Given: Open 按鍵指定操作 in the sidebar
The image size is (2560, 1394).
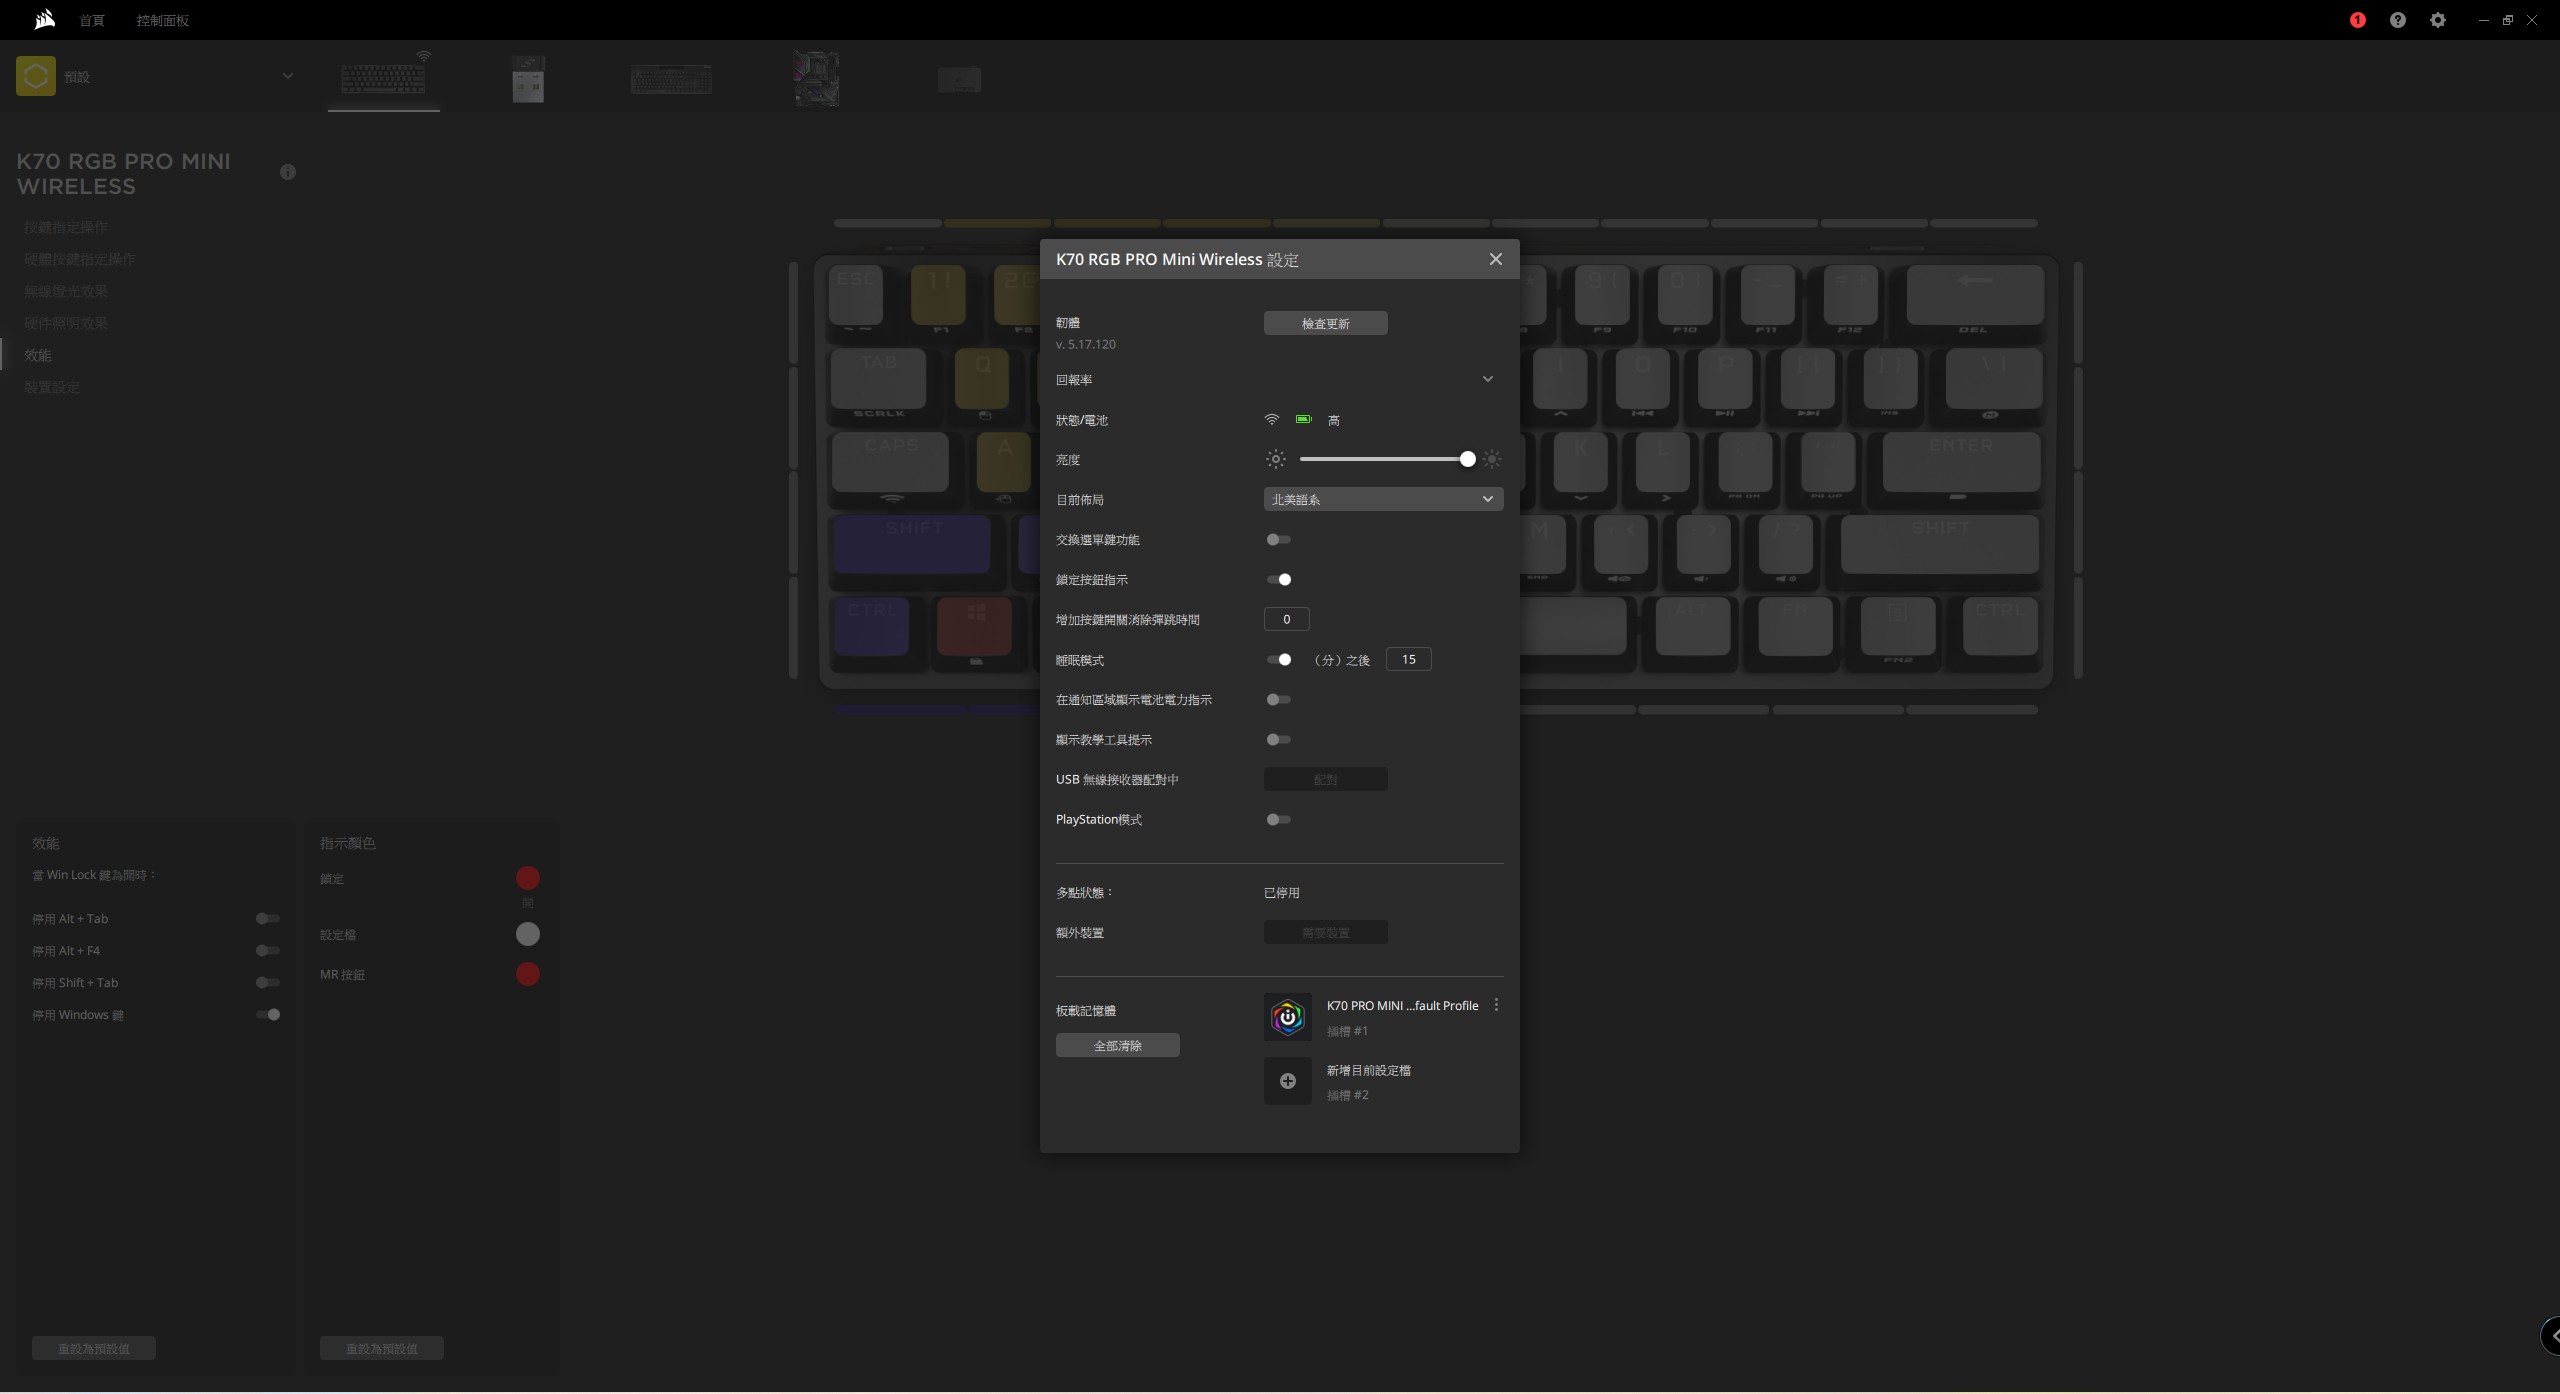Looking at the screenshot, I should (66, 227).
